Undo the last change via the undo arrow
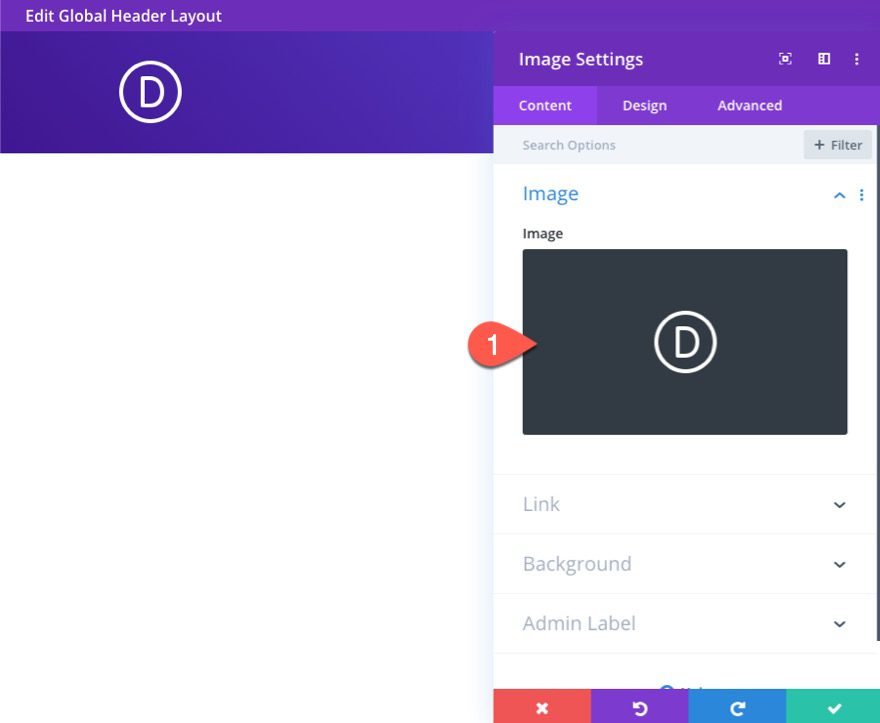The height and width of the screenshot is (723, 880). [640, 708]
